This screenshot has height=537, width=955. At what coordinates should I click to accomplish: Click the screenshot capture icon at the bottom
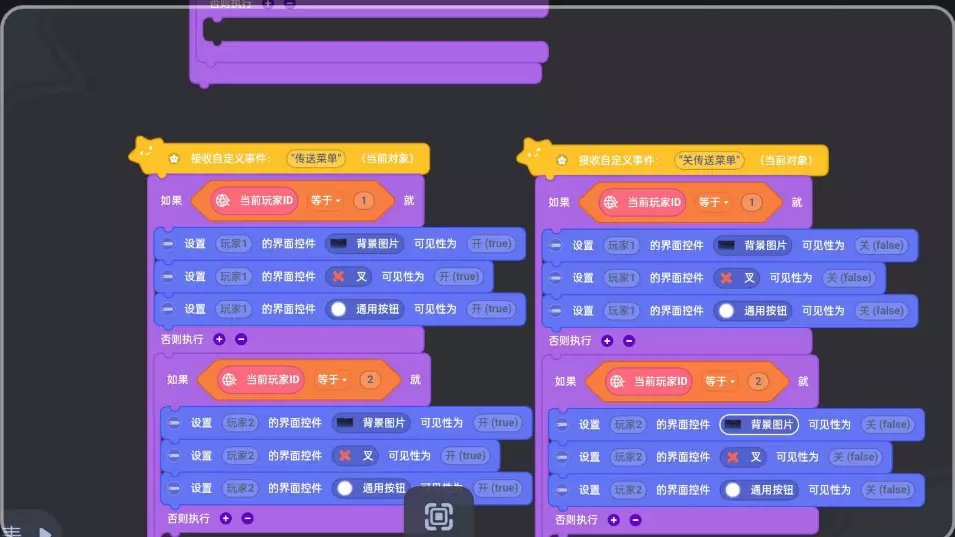click(438, 516)
